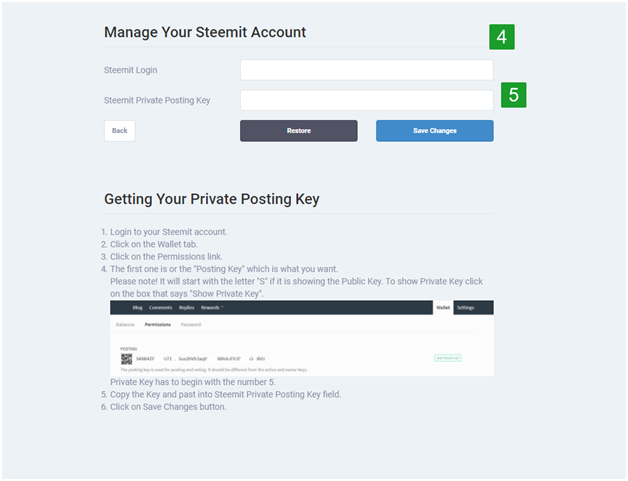Image resolution: width=628 pixels, height=481 pixels.
Task: Open the Settings tab in the example image
Action: 465,308
